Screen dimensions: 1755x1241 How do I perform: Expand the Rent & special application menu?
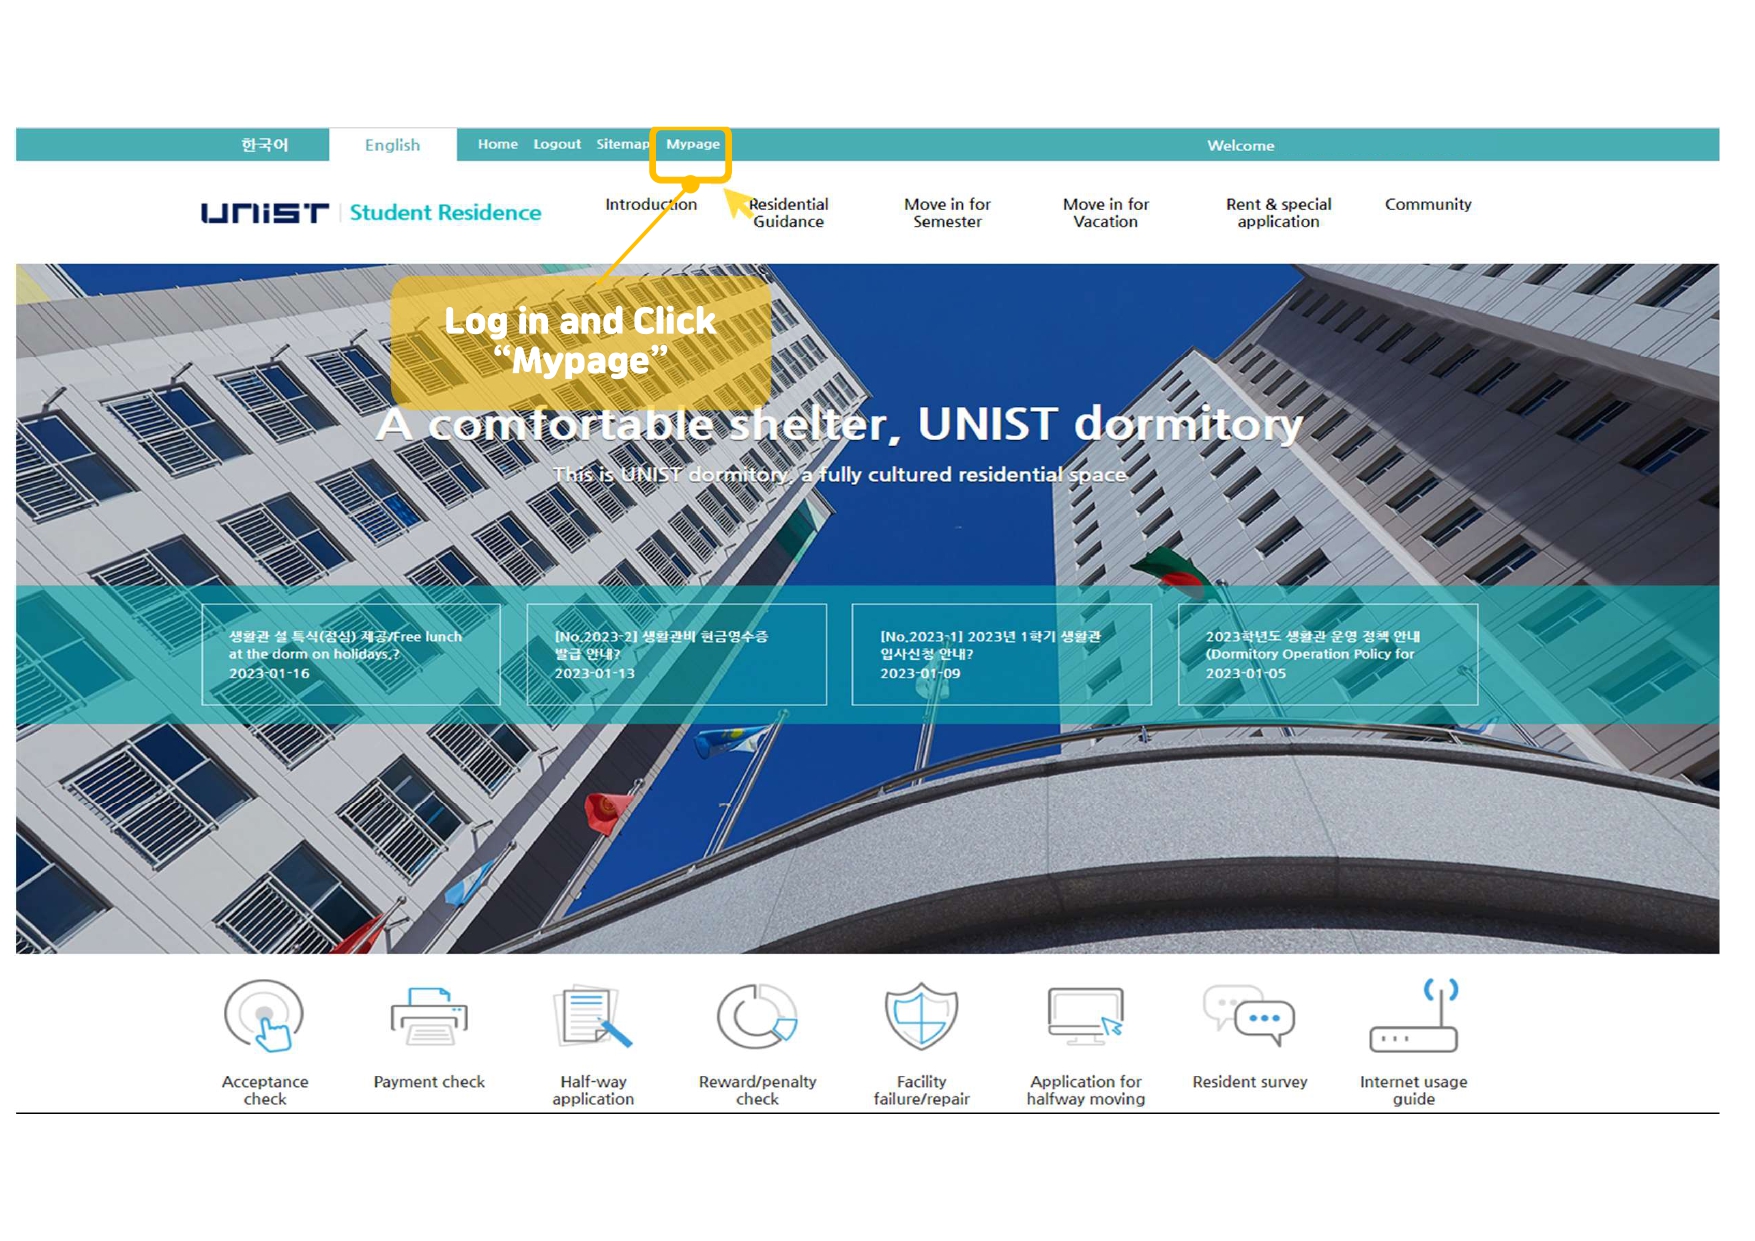[x=1278, y=212]
